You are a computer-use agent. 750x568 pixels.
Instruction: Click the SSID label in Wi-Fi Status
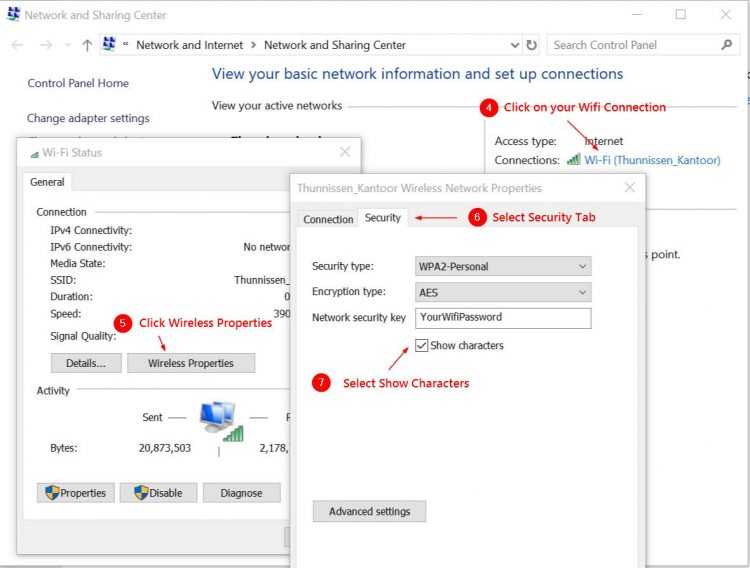[x=63, y=280]
